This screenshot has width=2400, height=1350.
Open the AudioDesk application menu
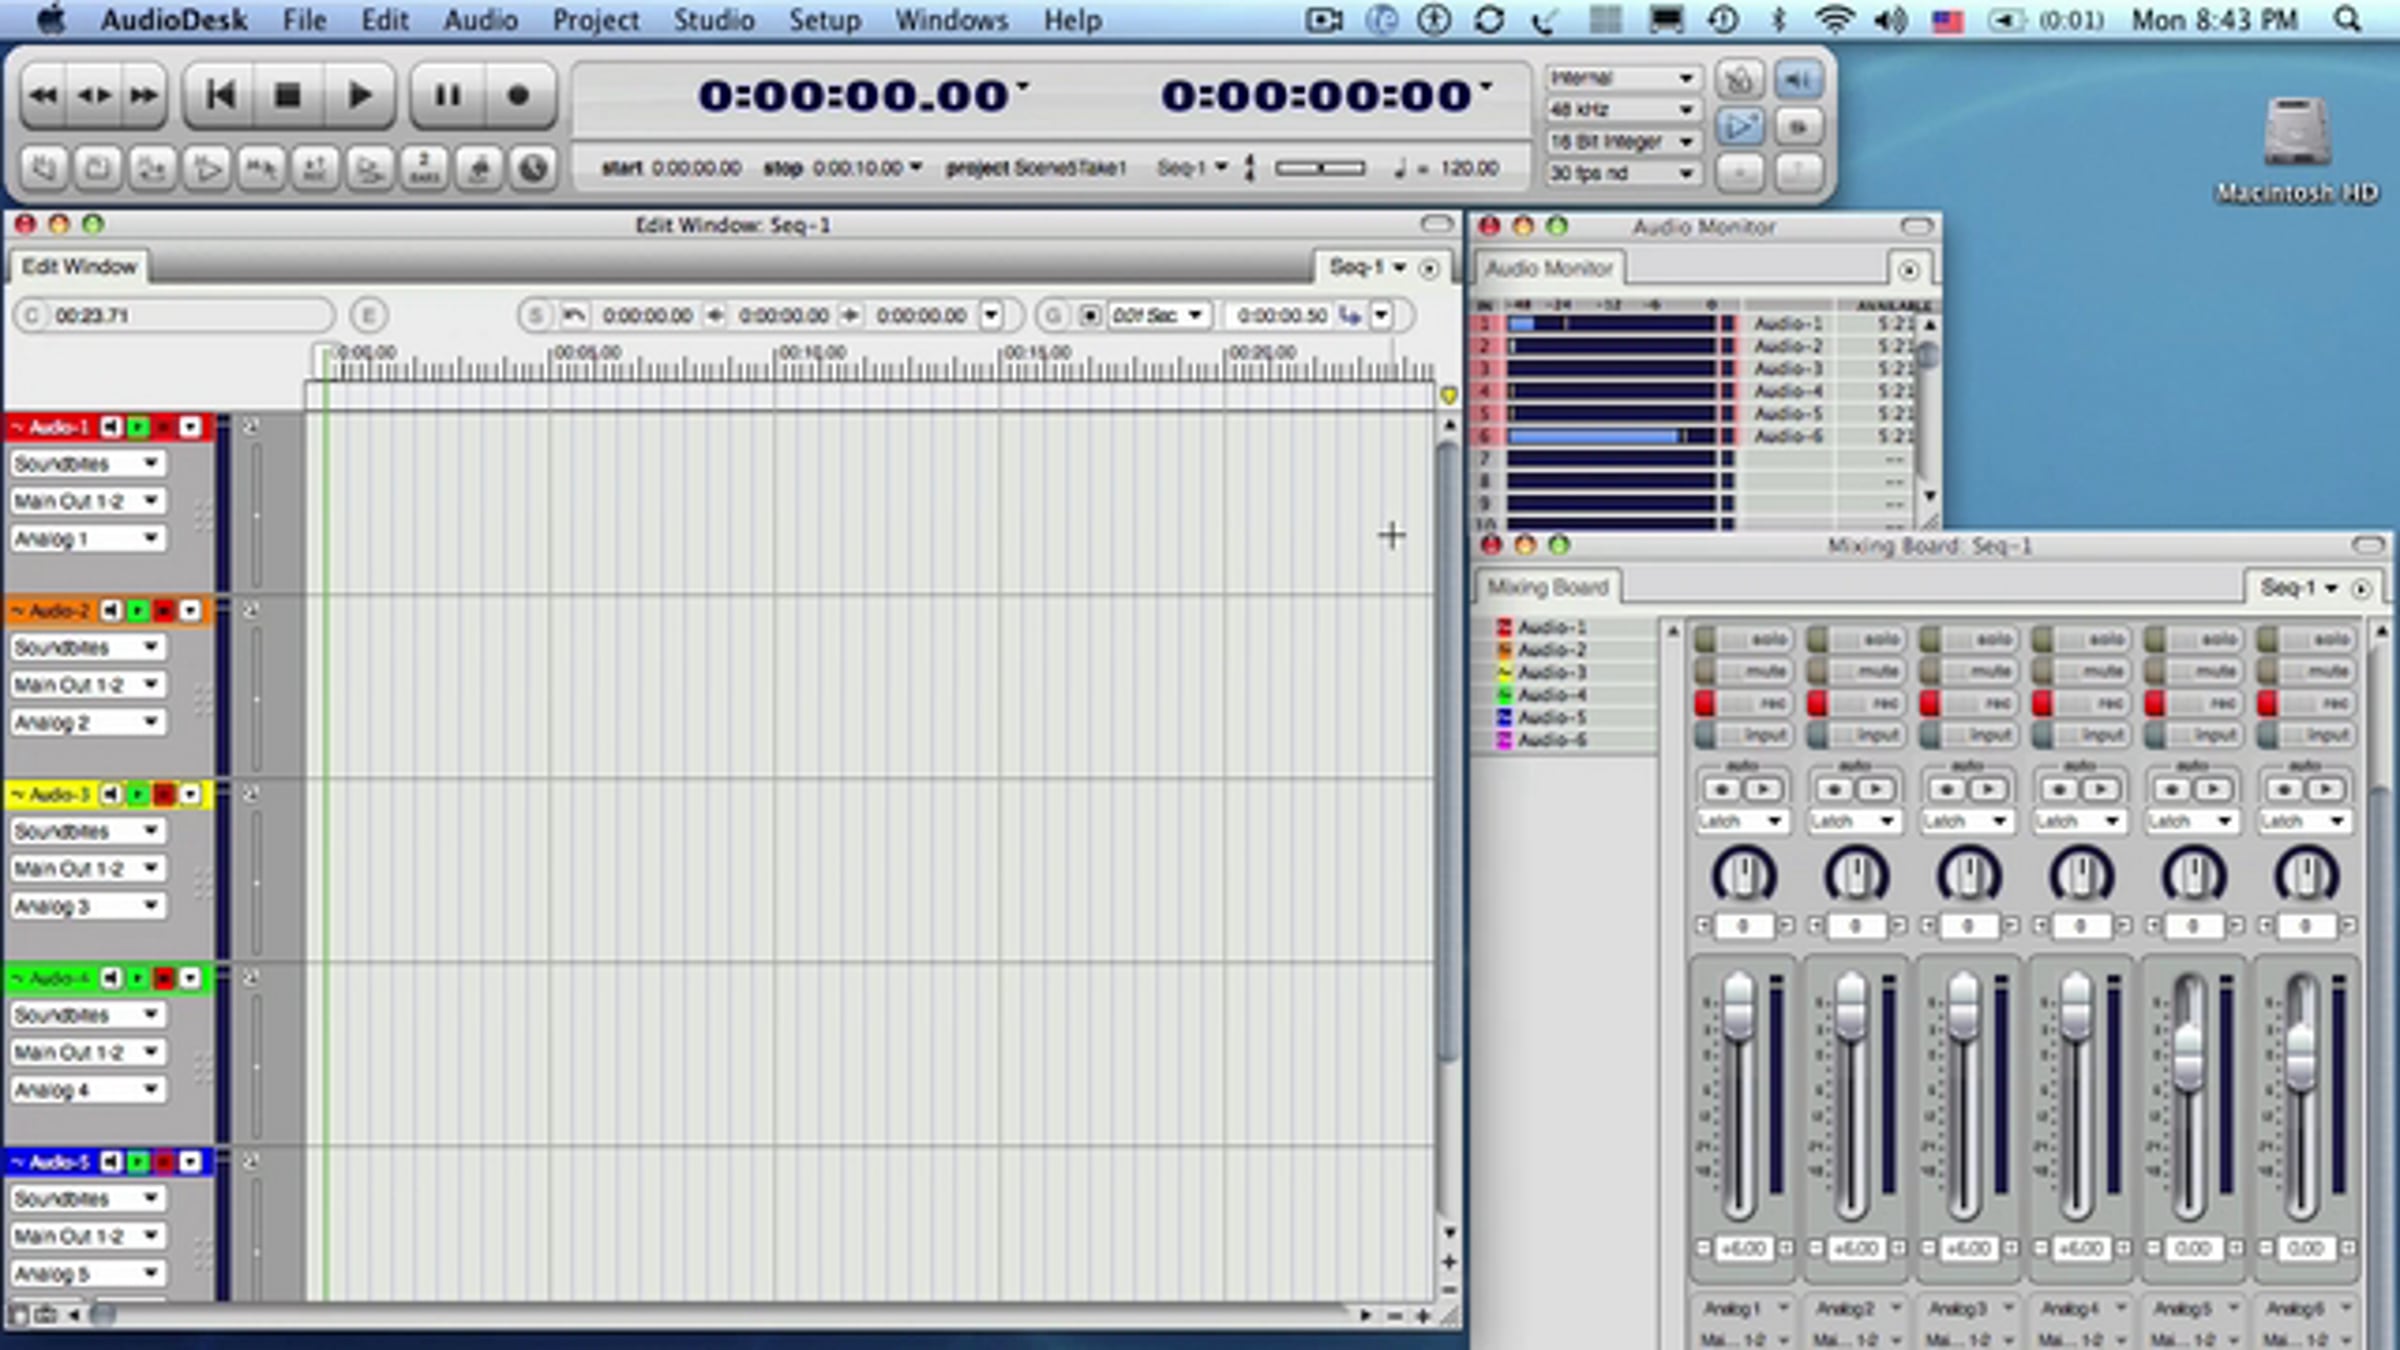click(174, 20)
